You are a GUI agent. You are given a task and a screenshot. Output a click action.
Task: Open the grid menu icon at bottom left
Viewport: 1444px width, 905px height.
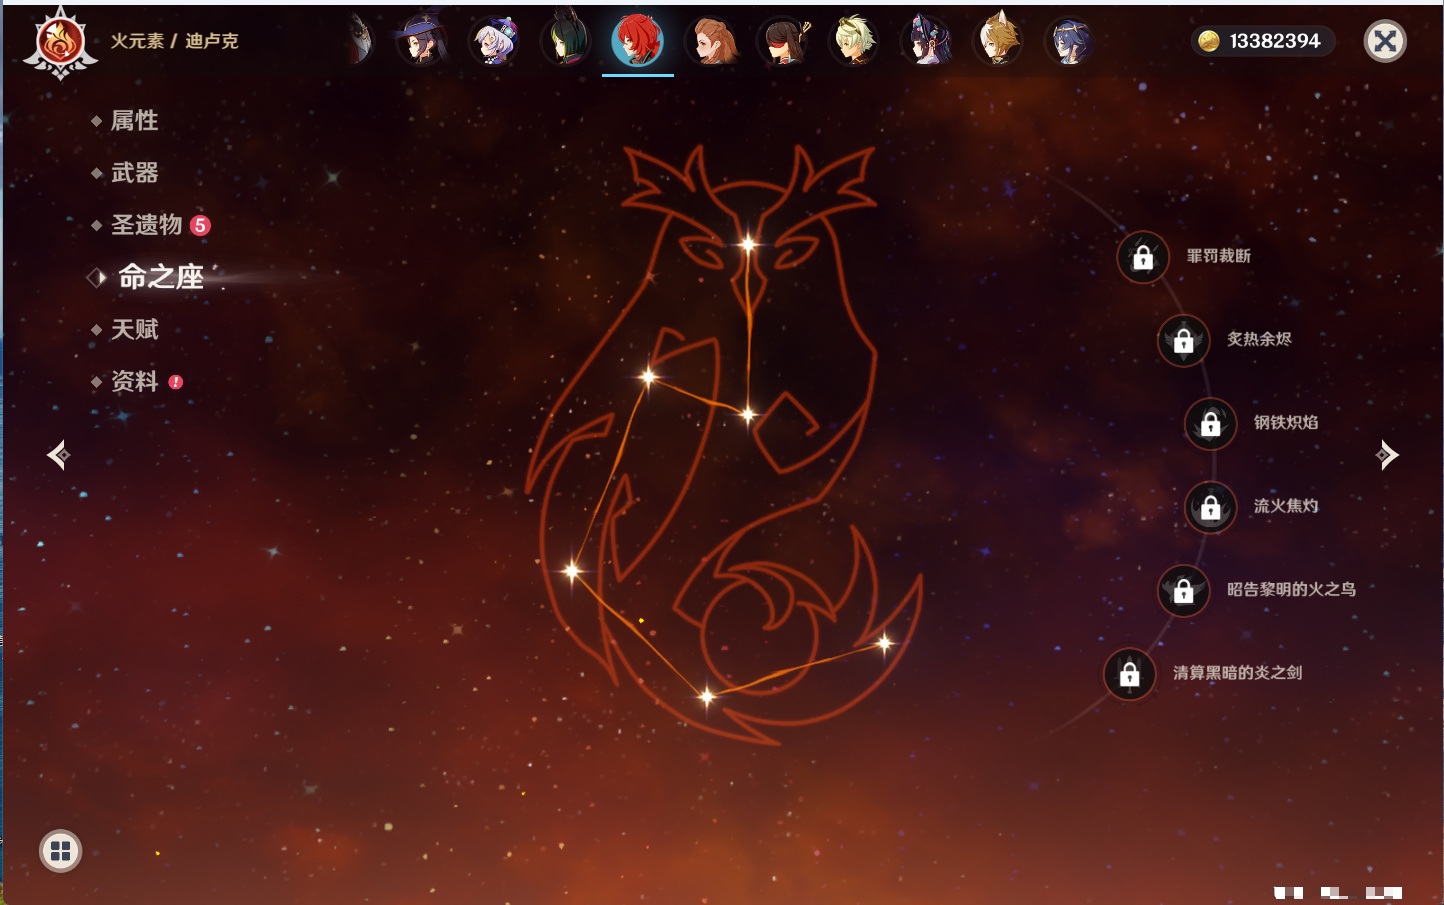click(60, 851)
